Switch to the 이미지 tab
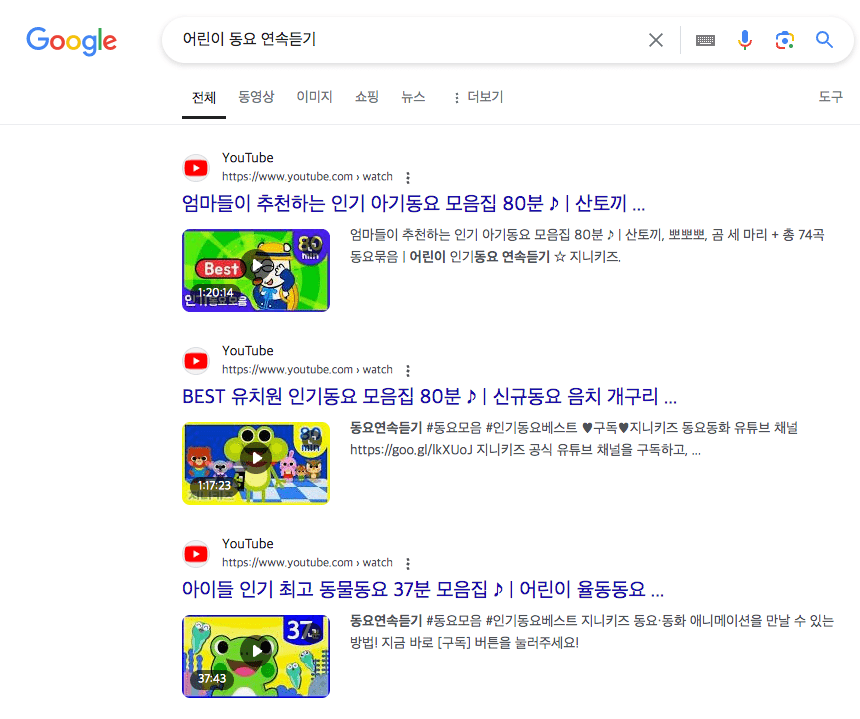Image resolution: width=860 pixels, height=719 pixels. click(x=314, y=97)
